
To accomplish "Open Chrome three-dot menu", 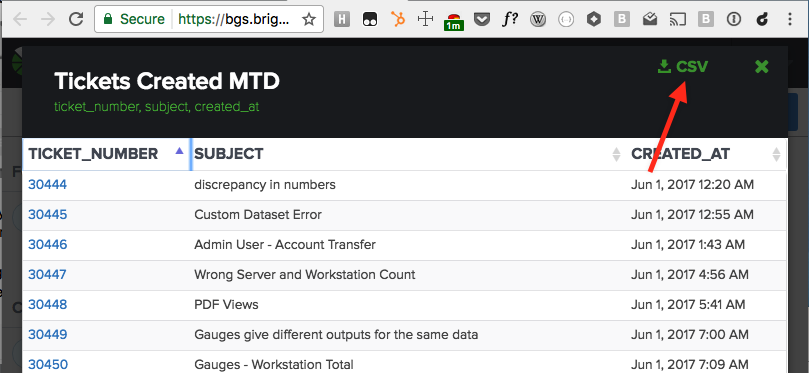I will pos(790,20).
